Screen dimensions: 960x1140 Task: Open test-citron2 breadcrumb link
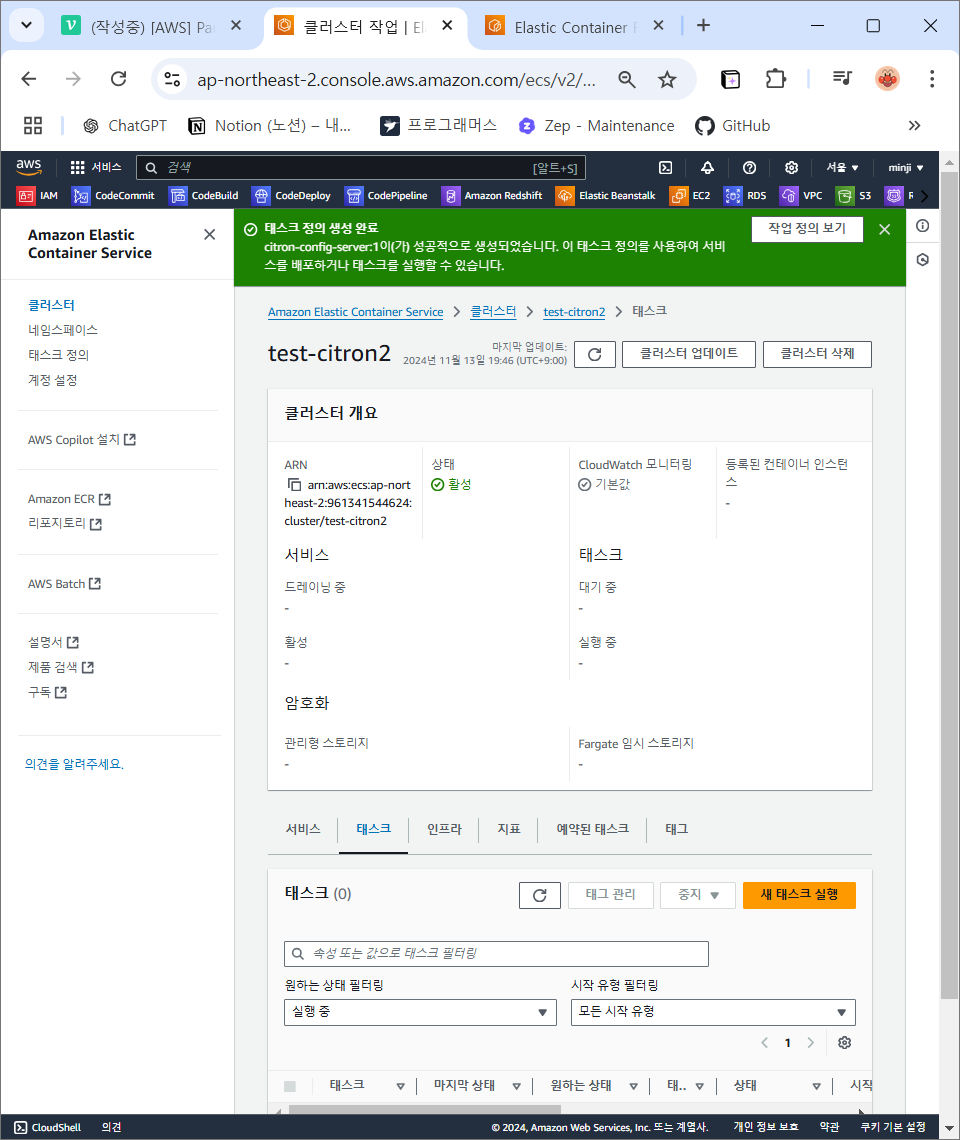tap(574, 312)
